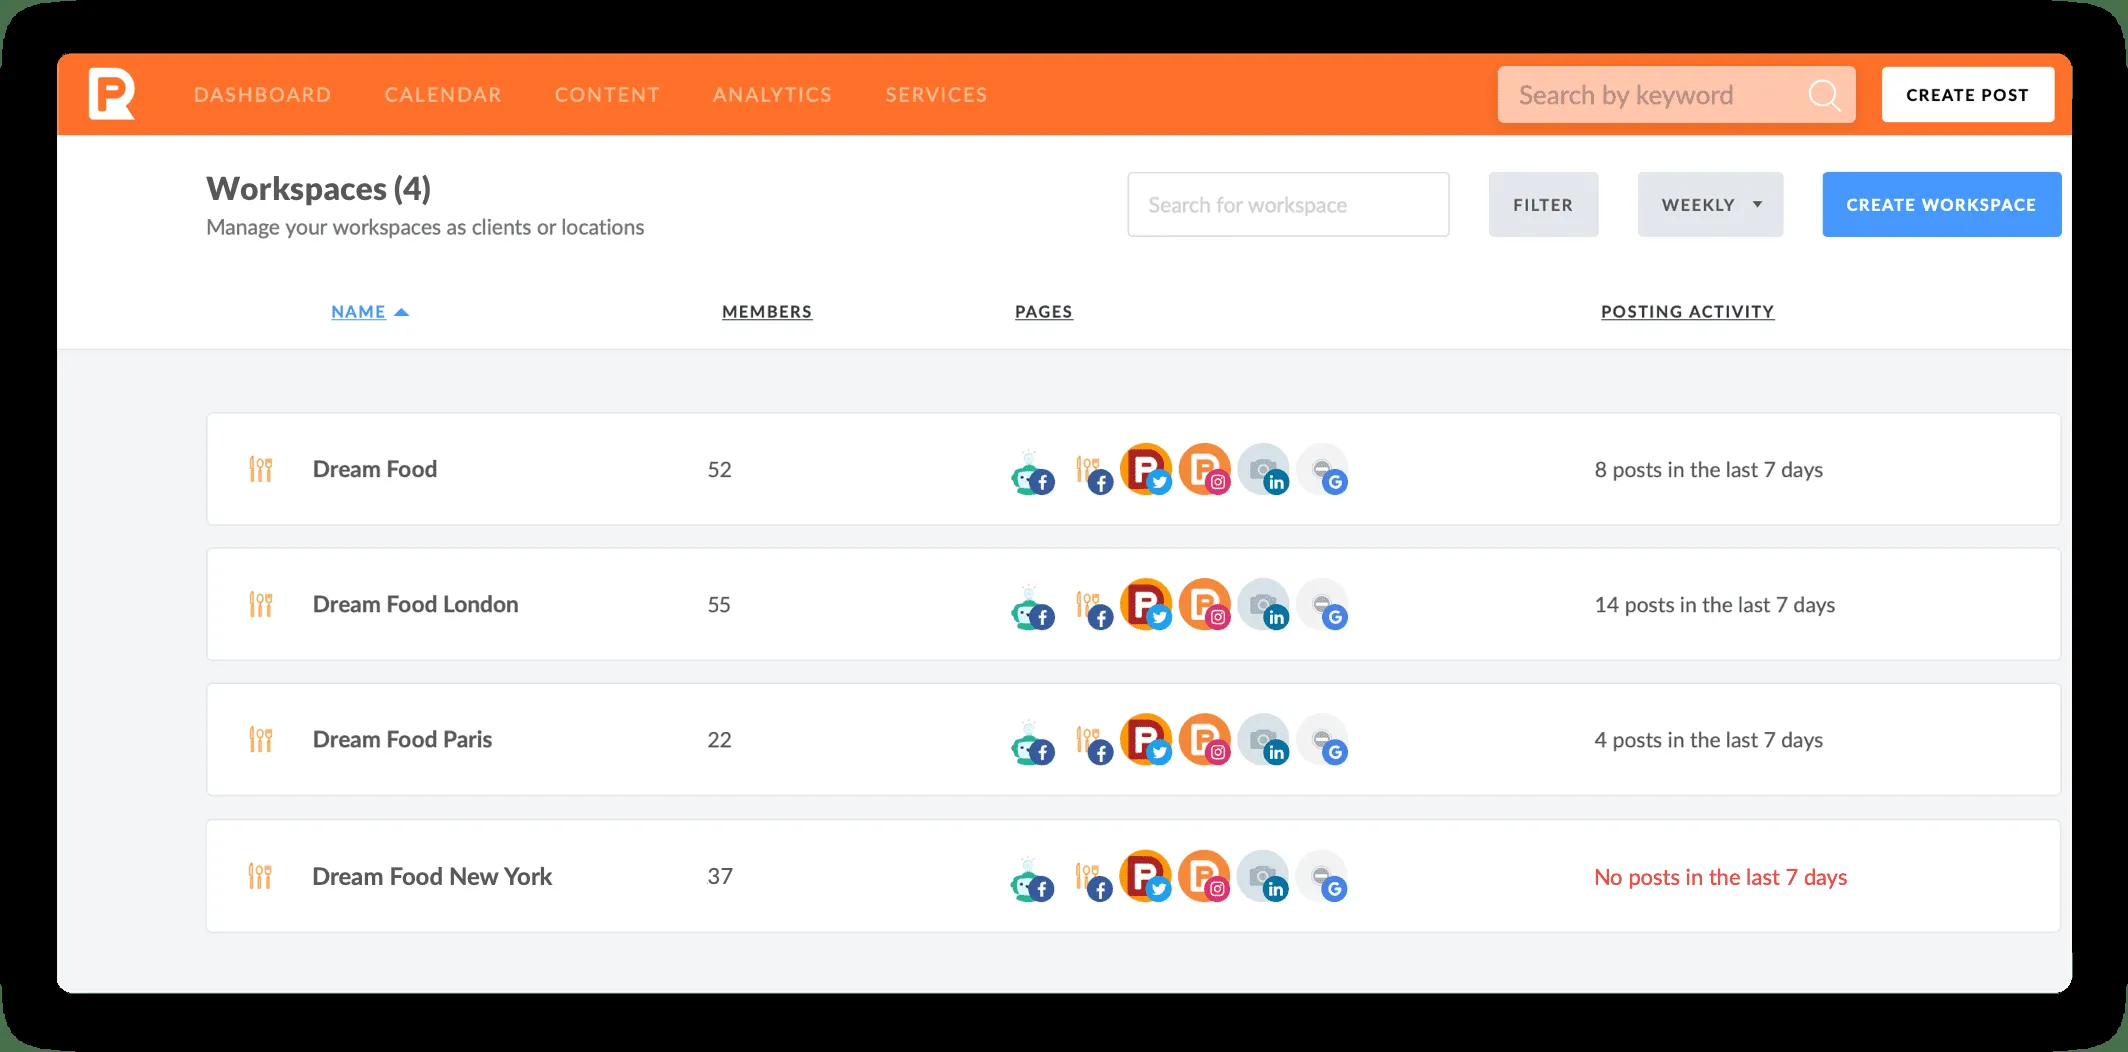Select Dream Food Paris's Google page icon
The height and width of the screenshot is (1052, 2128).
tap(1323, 741)
